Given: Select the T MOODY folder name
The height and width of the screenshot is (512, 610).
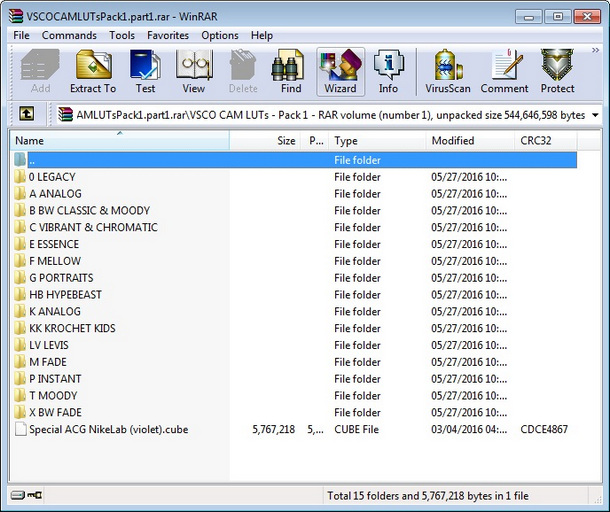Looking at the screenshot, I should 53,396.
